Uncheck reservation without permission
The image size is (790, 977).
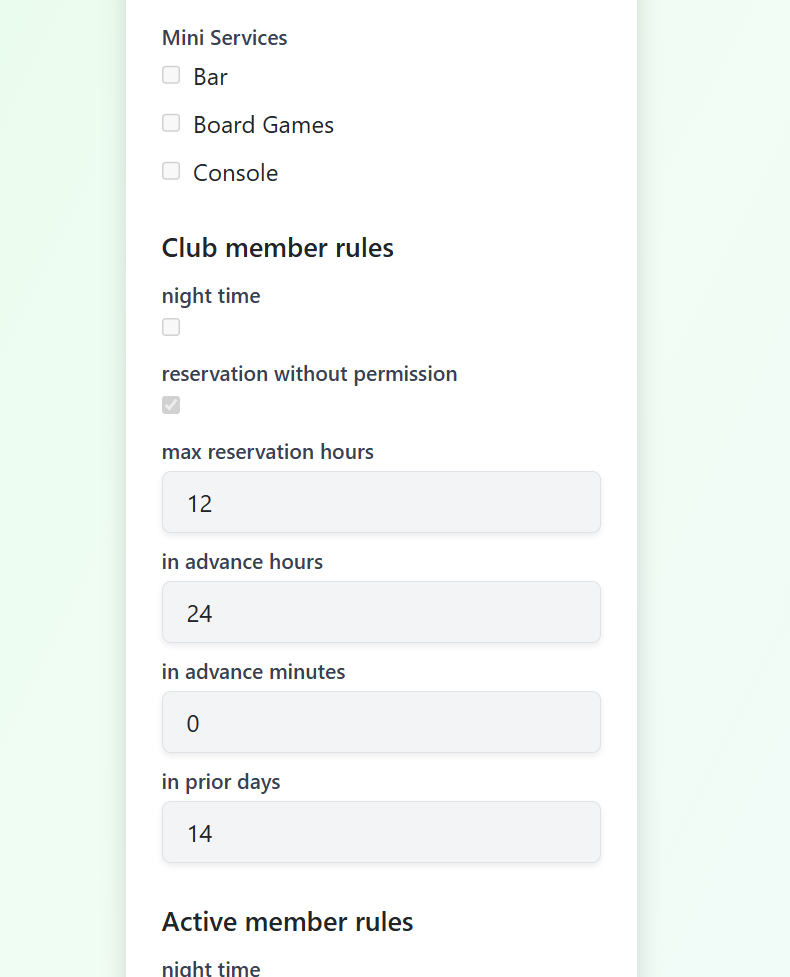click(170, 404)
